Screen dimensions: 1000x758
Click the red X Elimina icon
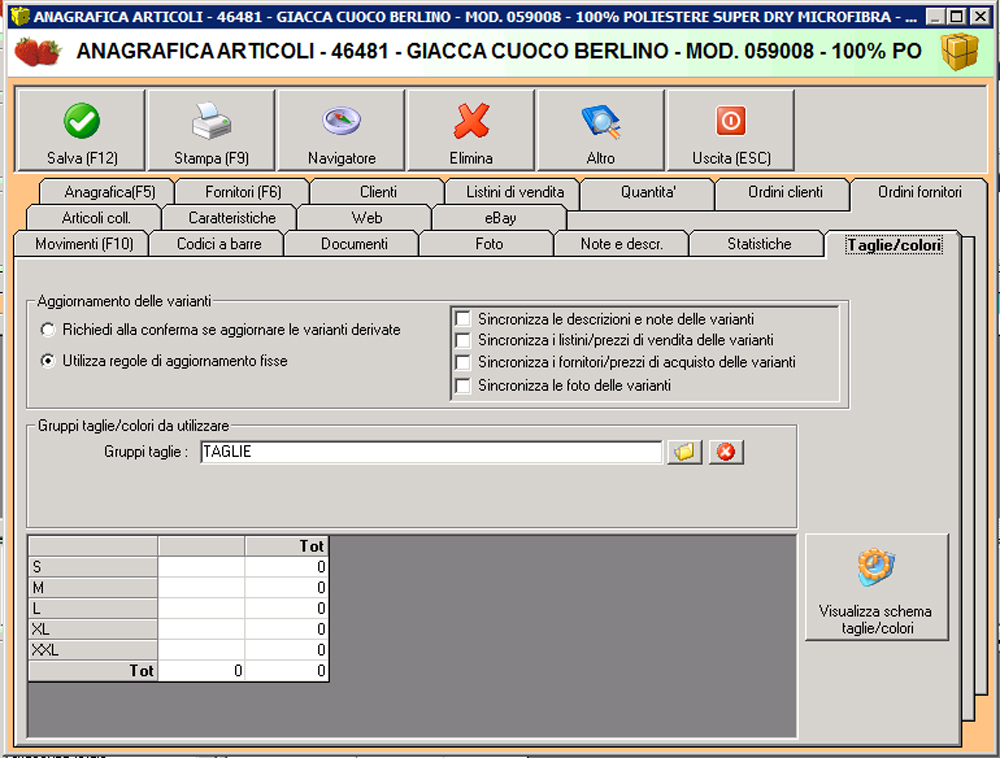[471, 122]
